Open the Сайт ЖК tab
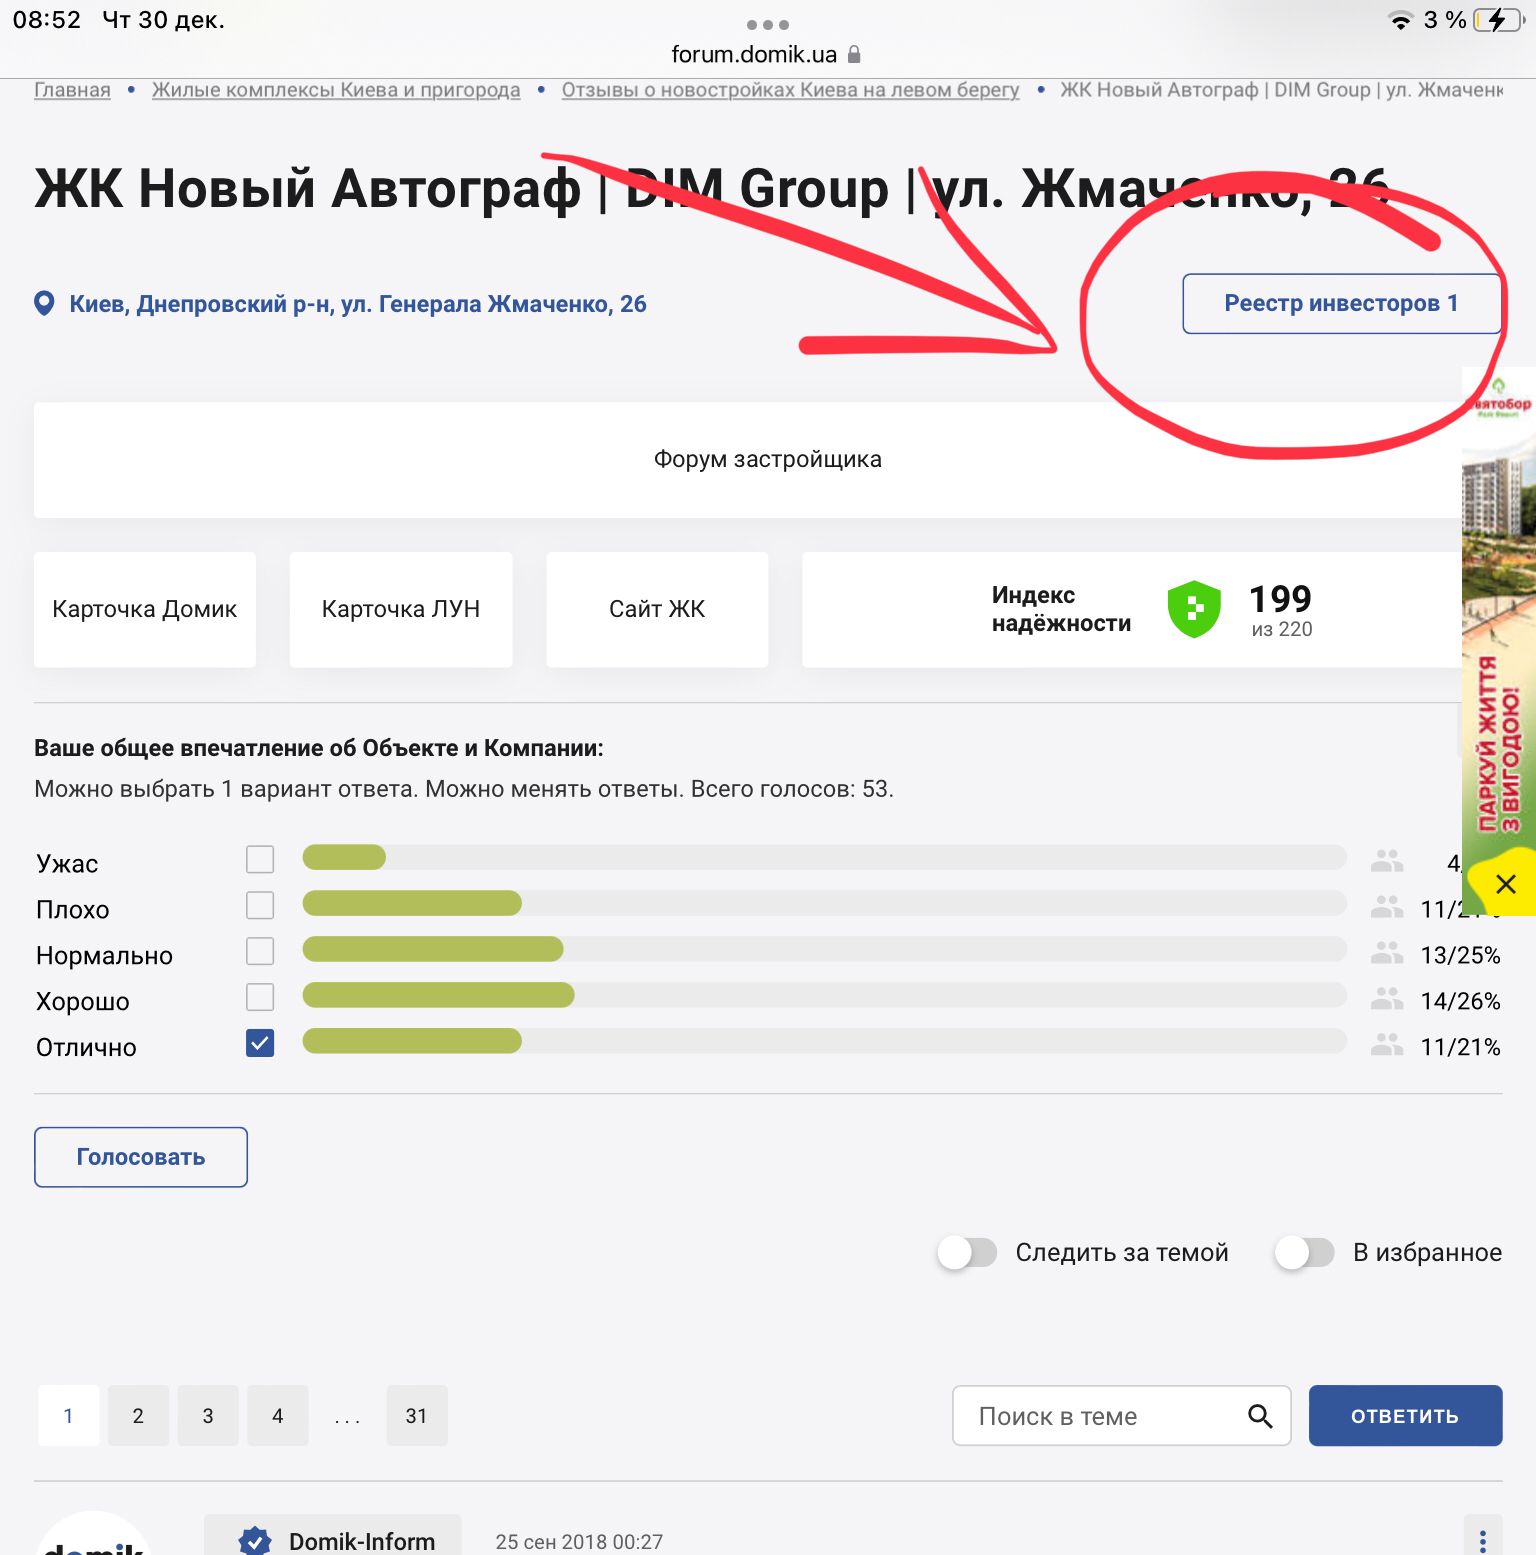The image size is (1536, 1555). pyautogui.click(x=657, y=609)
